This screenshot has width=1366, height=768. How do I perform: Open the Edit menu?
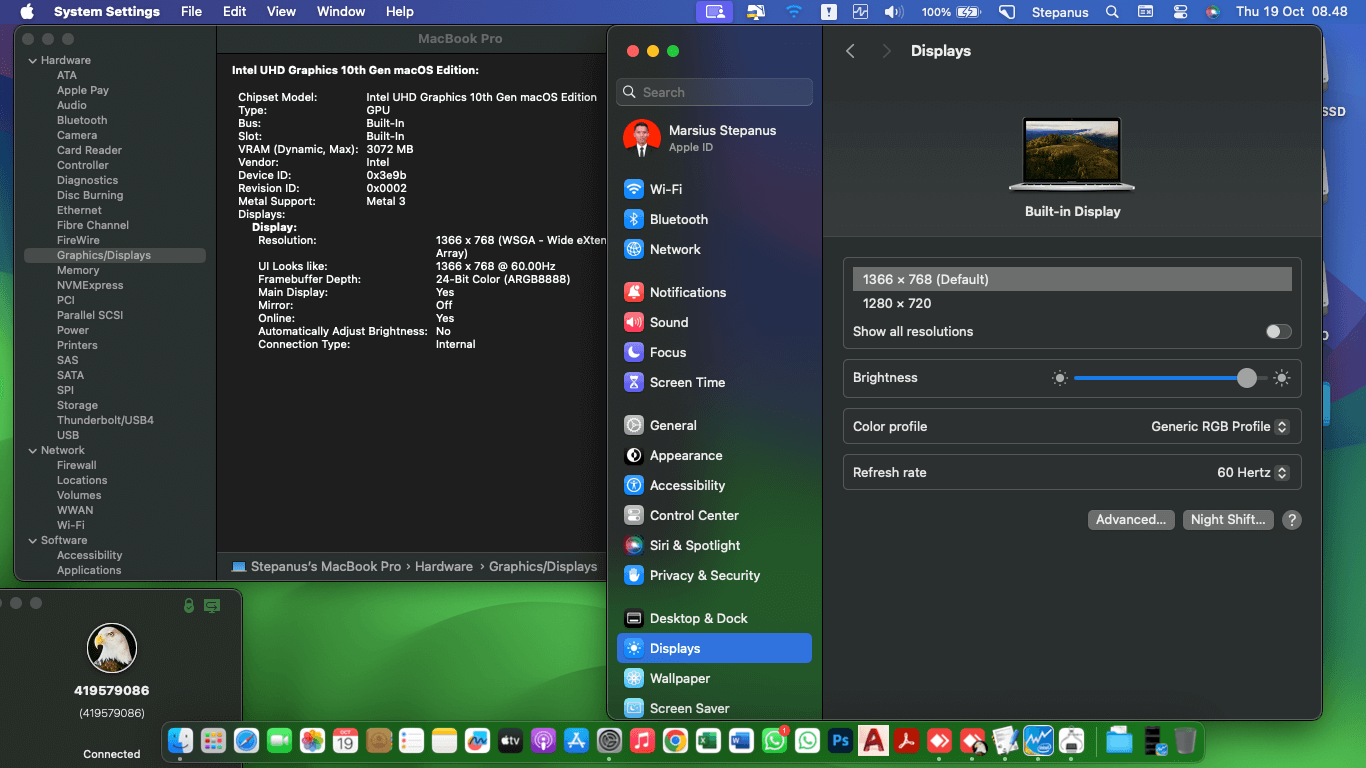pyautogui.click(x=235, y=12)
